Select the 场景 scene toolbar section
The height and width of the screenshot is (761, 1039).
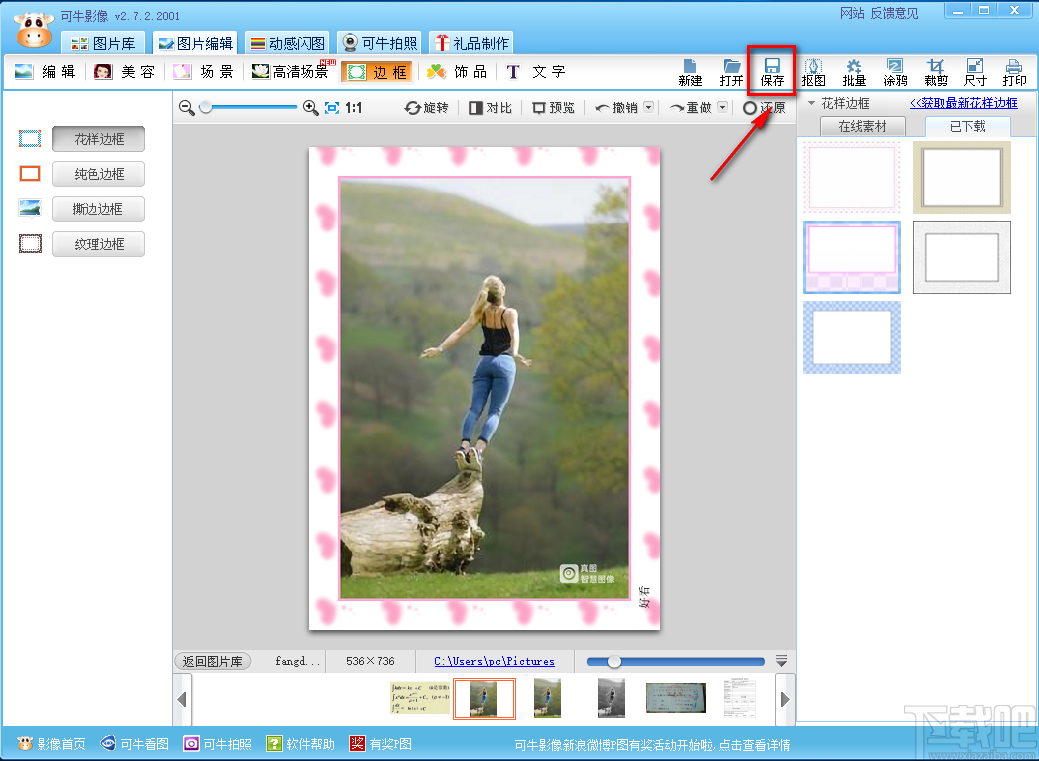pyautogui.click(x=203, y=72)
